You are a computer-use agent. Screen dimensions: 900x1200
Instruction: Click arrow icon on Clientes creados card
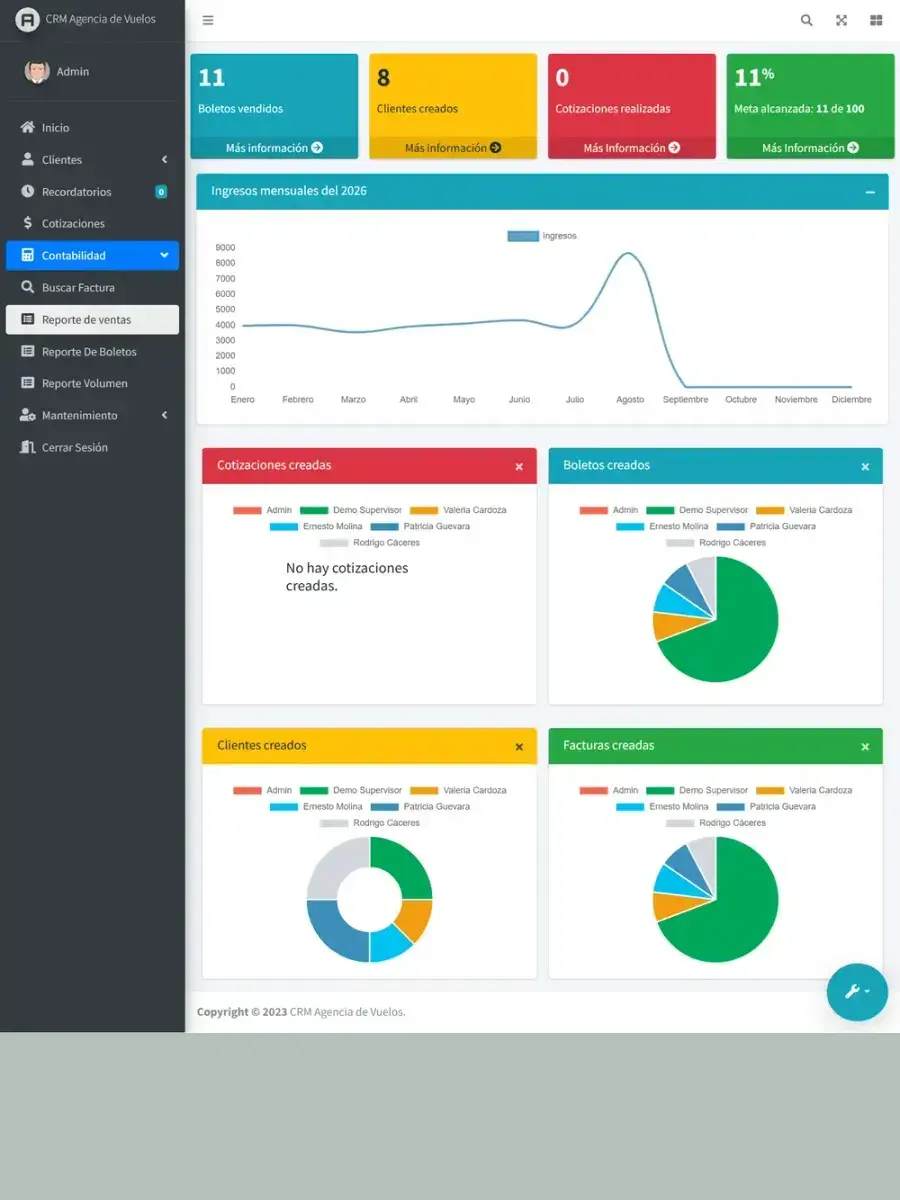click(x=495, y=148)
